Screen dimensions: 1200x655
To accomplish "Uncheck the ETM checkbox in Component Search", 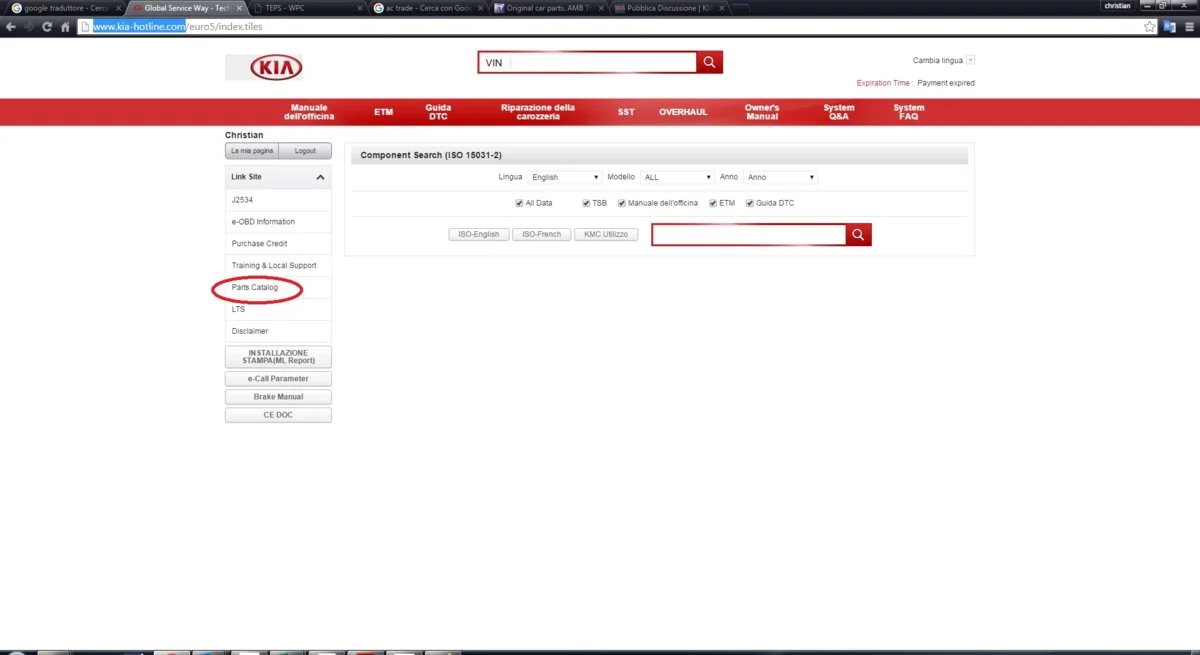I will pos(713,203).
